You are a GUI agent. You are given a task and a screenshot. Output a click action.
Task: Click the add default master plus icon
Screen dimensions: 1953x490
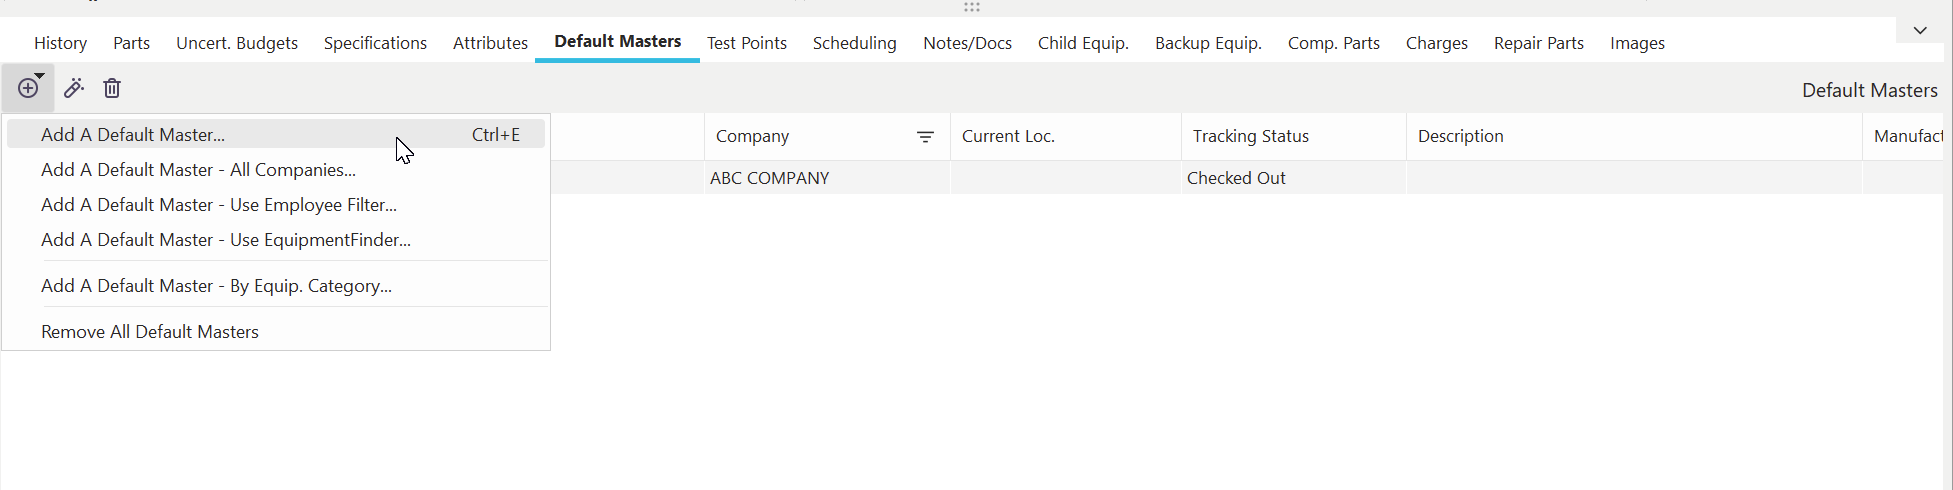(x=28, y=89)
